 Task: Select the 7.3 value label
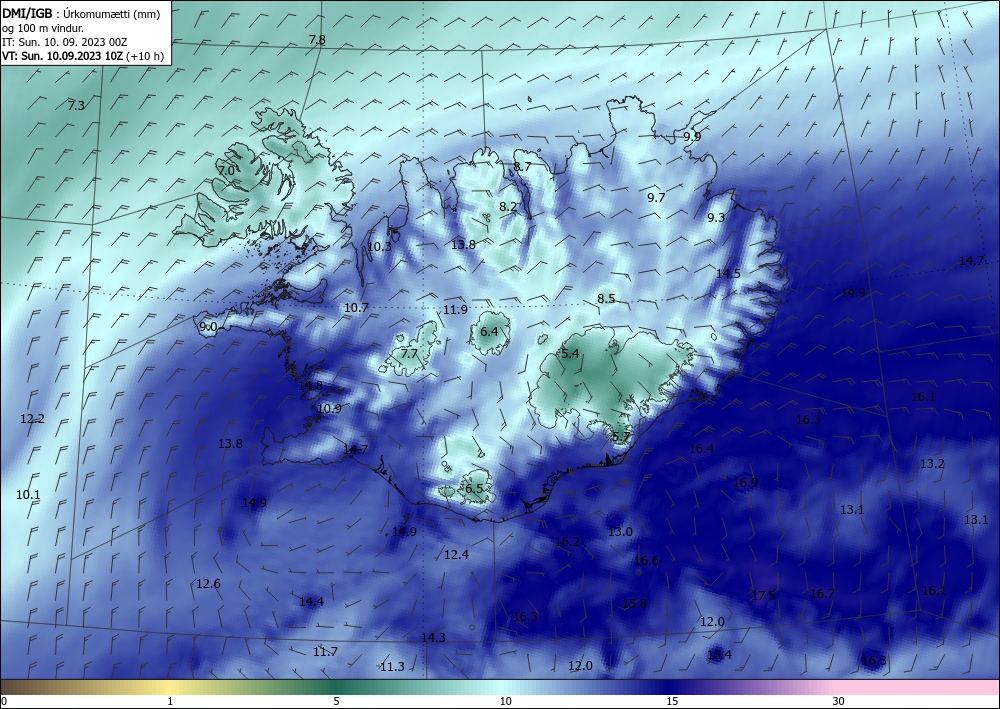pos(76,105)
